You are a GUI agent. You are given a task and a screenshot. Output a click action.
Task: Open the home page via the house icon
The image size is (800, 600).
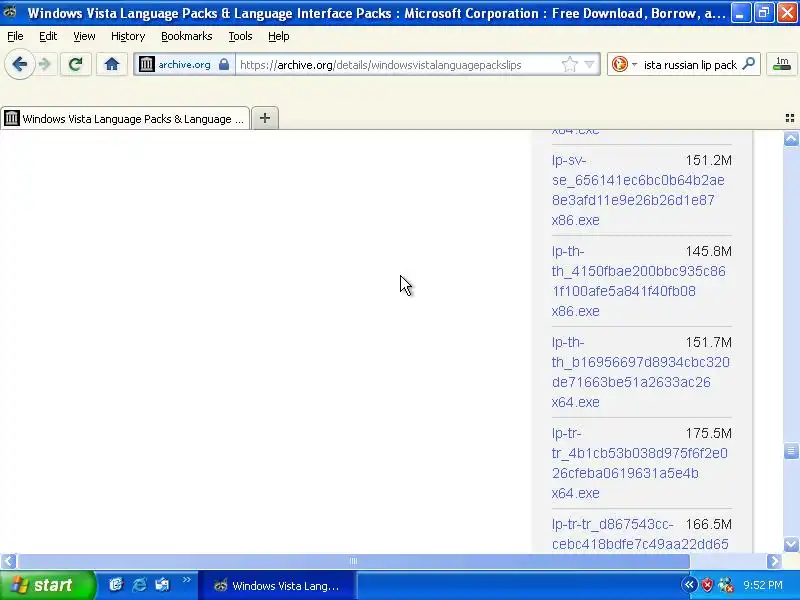coord(112,64)
